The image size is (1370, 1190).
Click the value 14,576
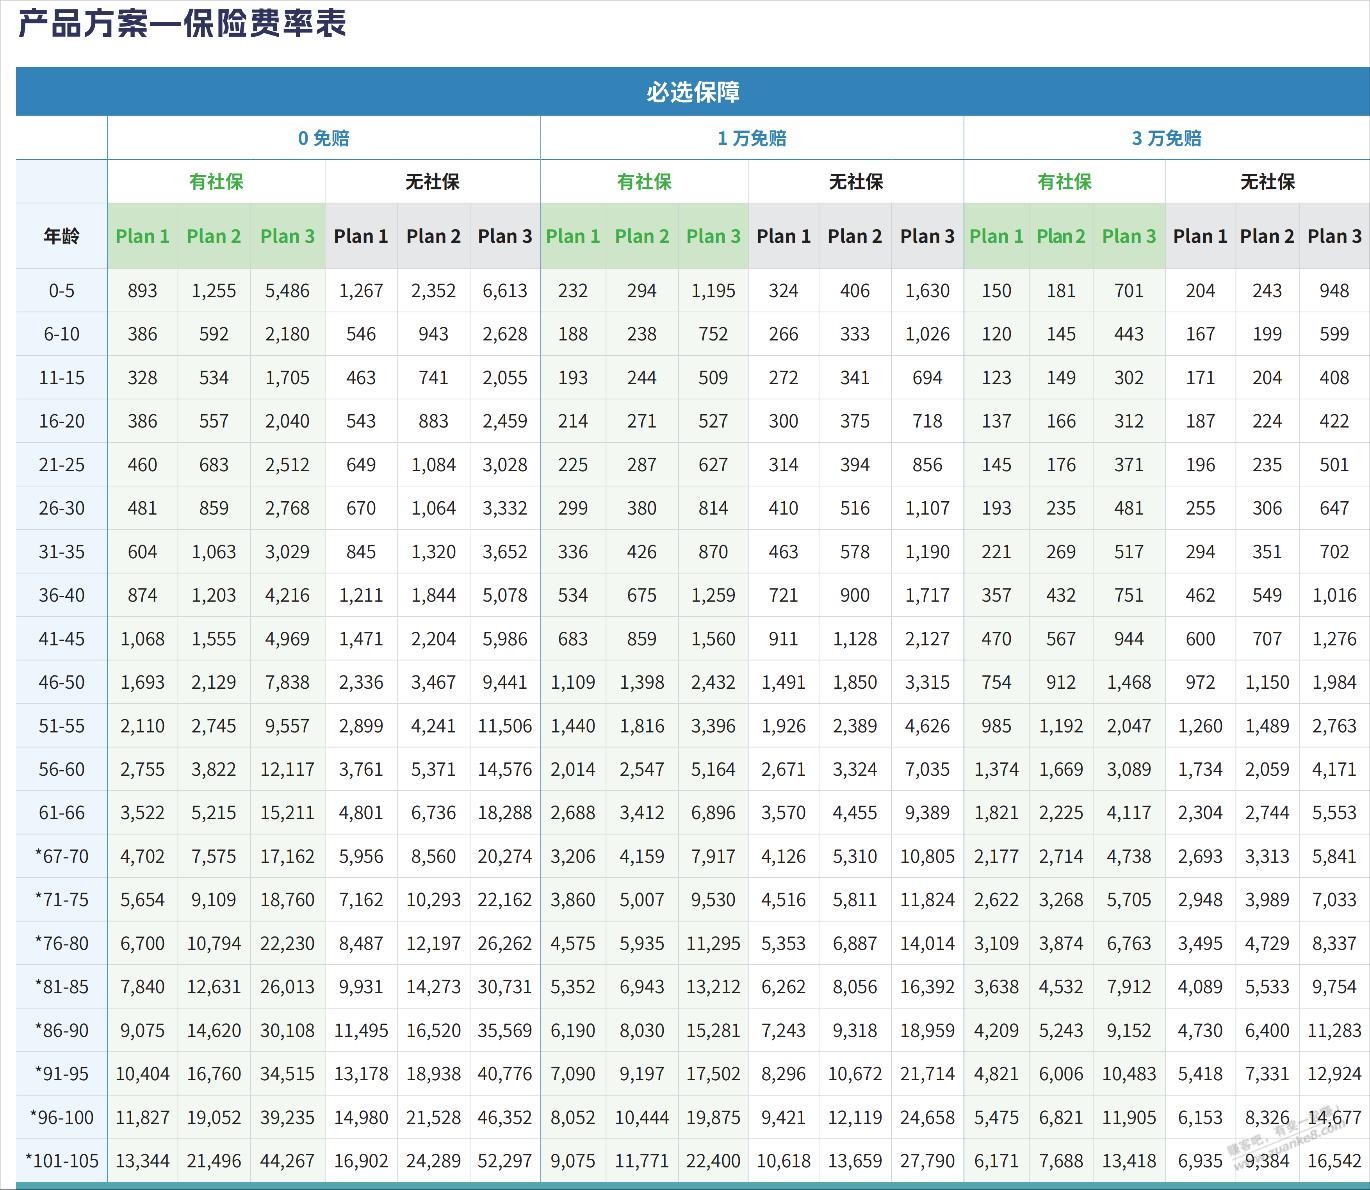(x=505, y=769)
